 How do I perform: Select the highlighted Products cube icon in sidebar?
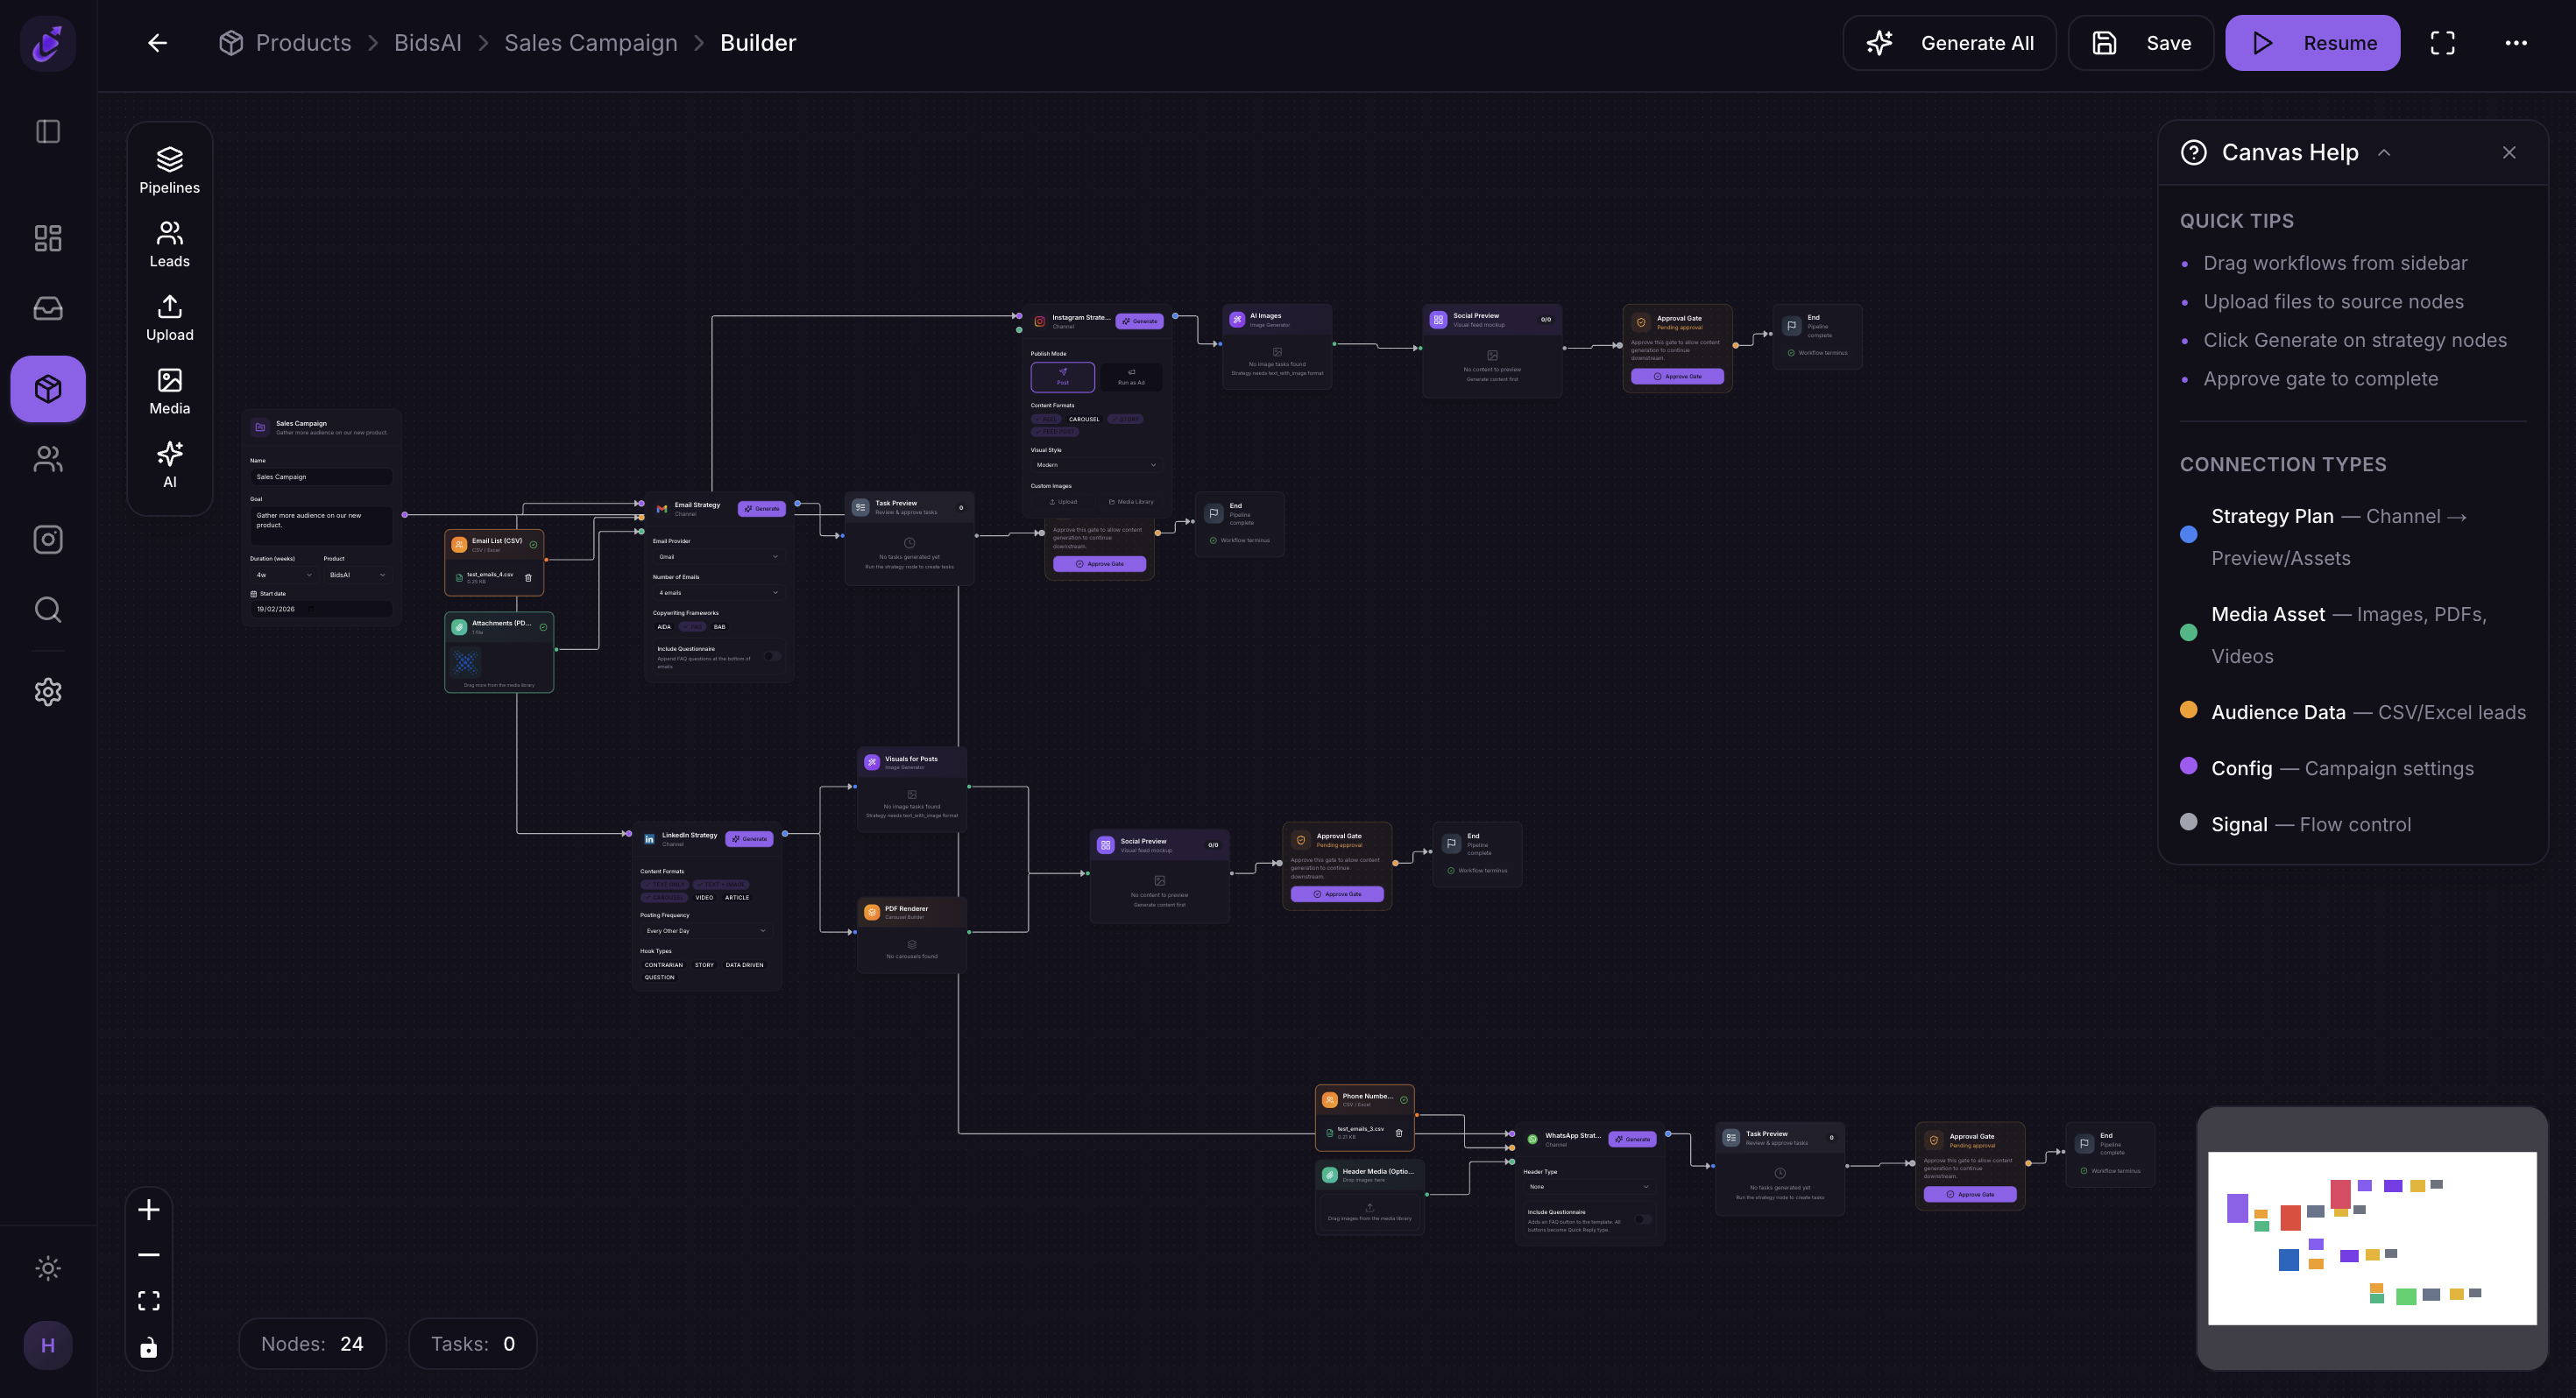click(48, 388)
